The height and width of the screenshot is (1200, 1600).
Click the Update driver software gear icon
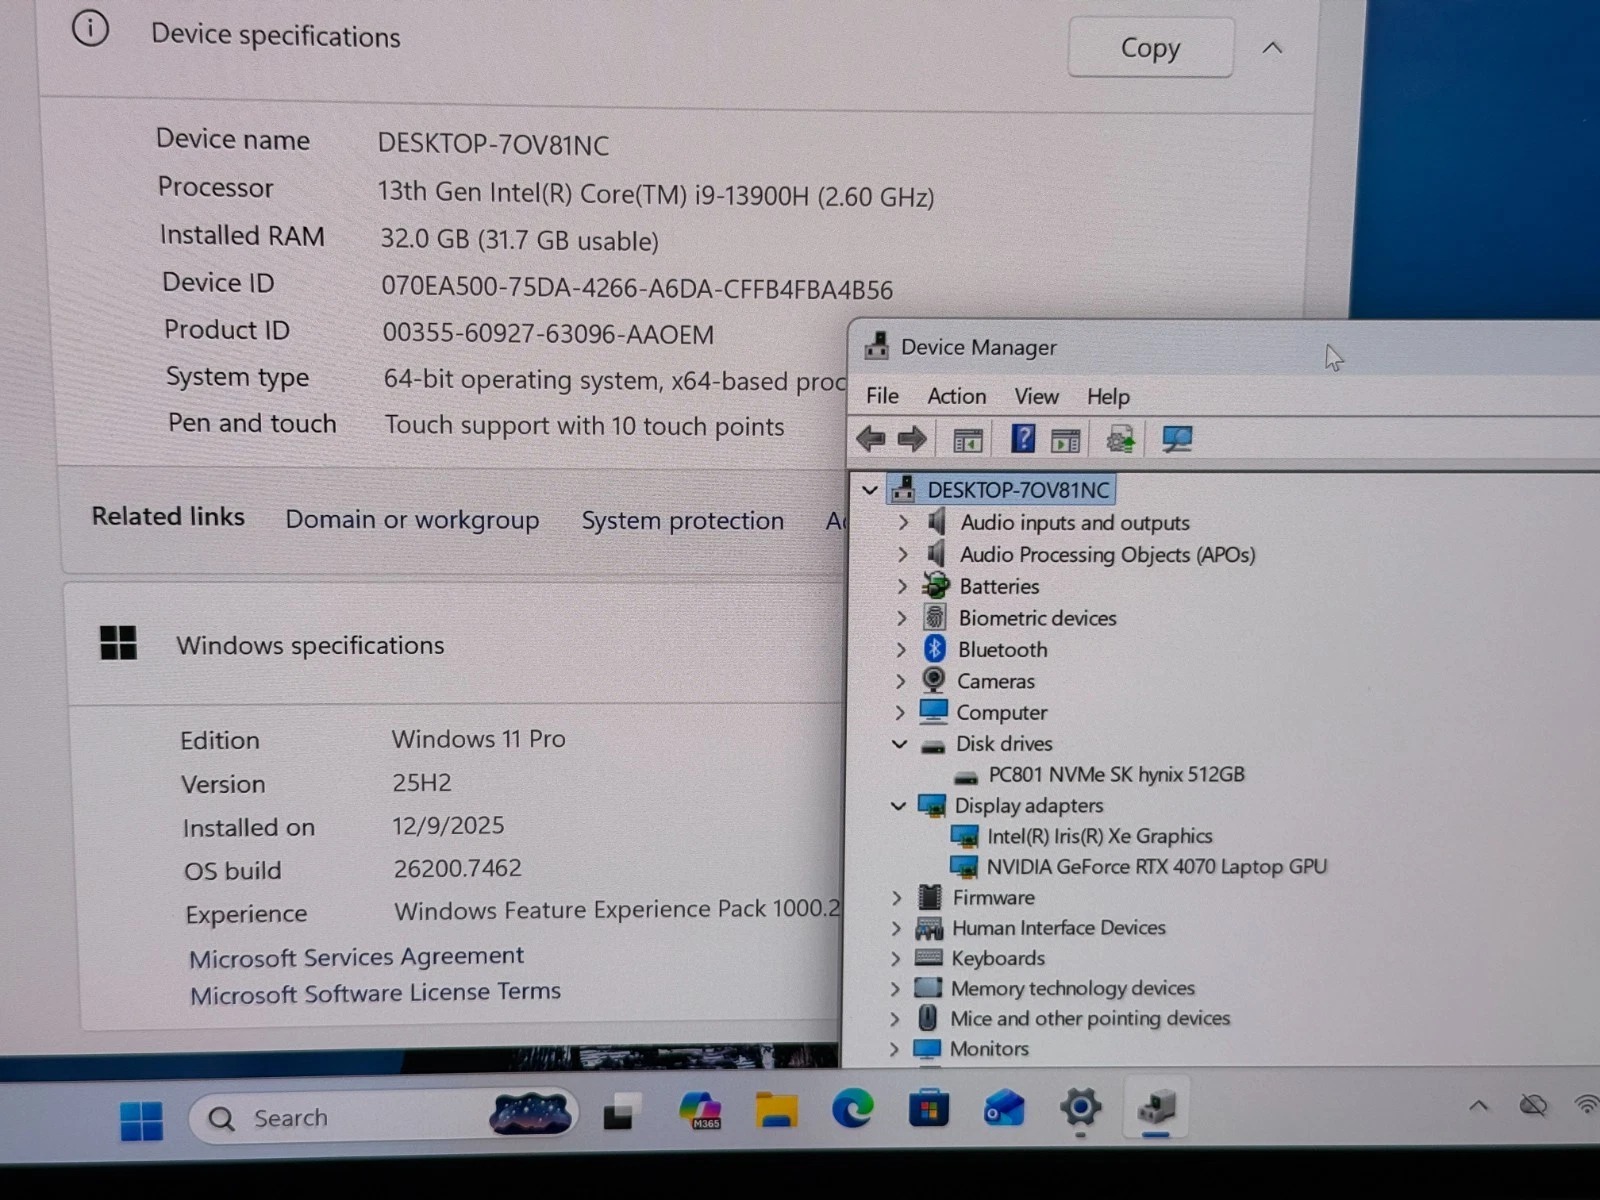1119,438
